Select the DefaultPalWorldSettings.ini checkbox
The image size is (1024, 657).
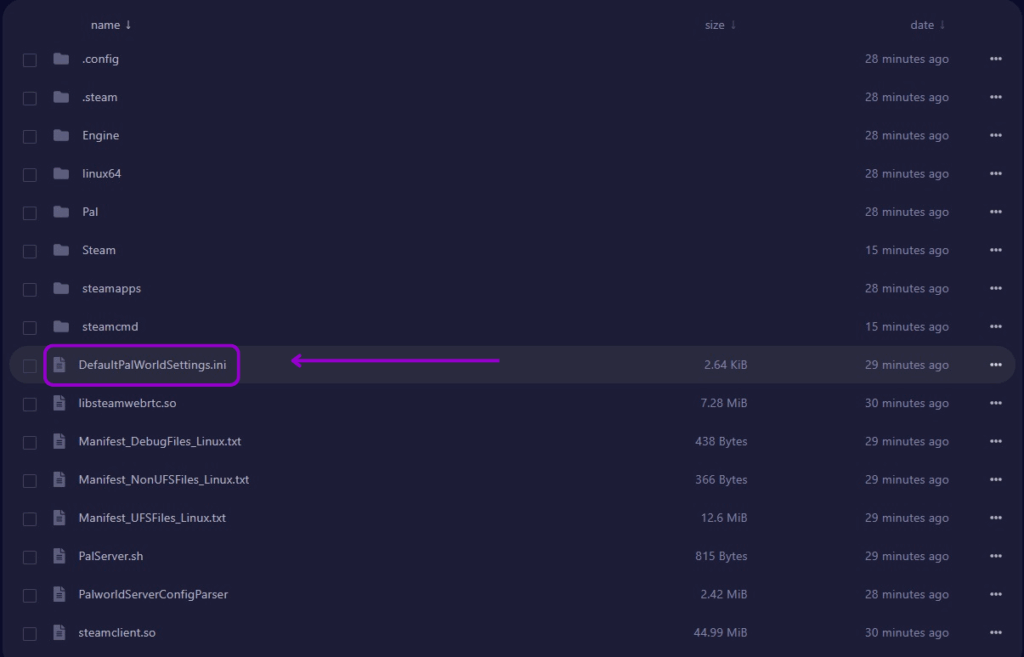tap(29, 366)
